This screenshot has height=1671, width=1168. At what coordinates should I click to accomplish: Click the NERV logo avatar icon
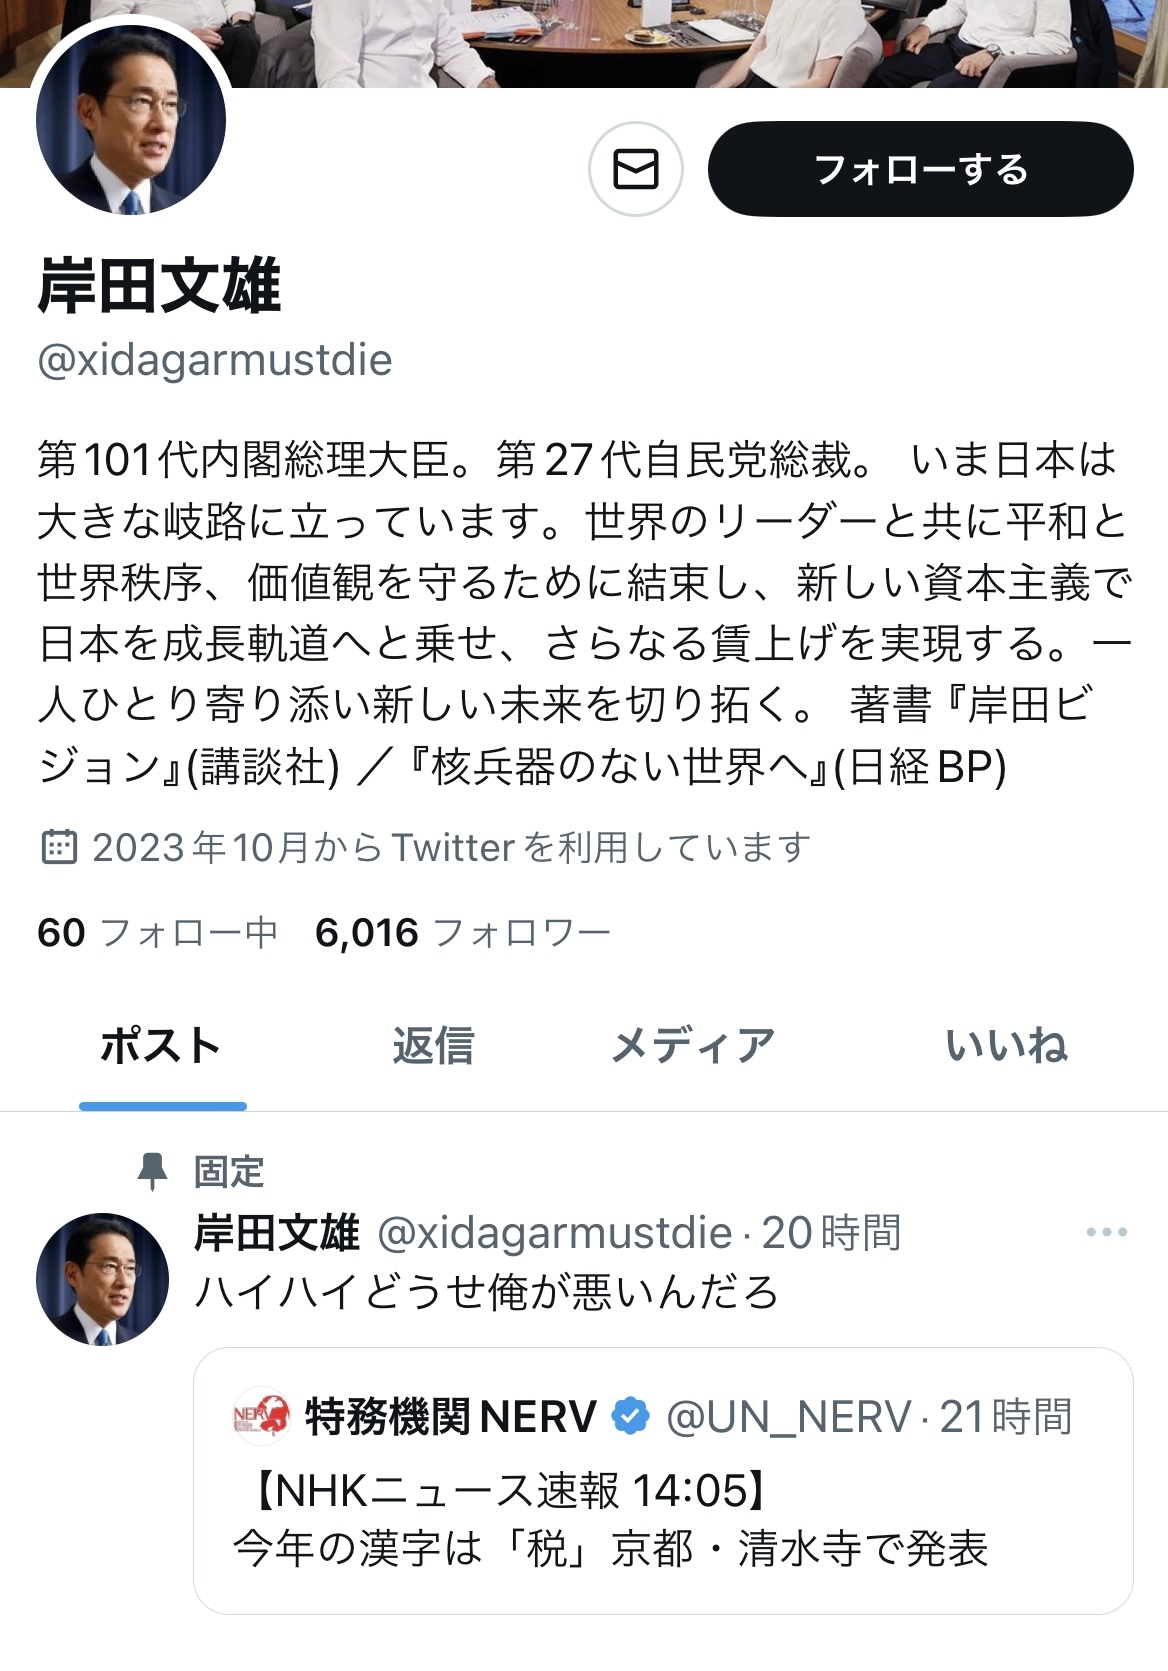click(x=261, y=1416)
